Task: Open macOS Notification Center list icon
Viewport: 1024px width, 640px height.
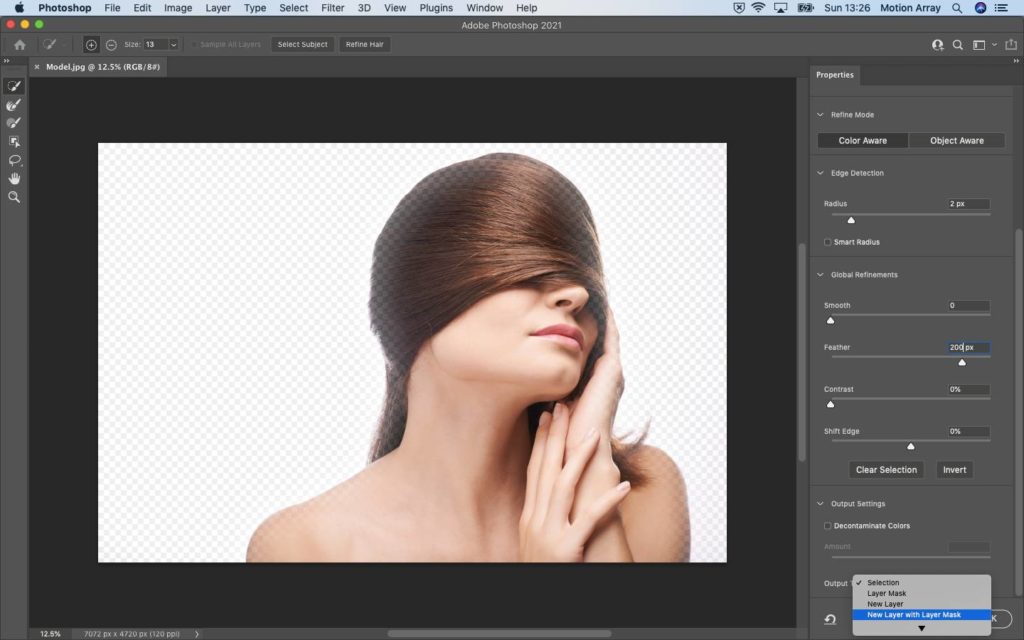Action: pyautogui.click(x=1001, y=8)
